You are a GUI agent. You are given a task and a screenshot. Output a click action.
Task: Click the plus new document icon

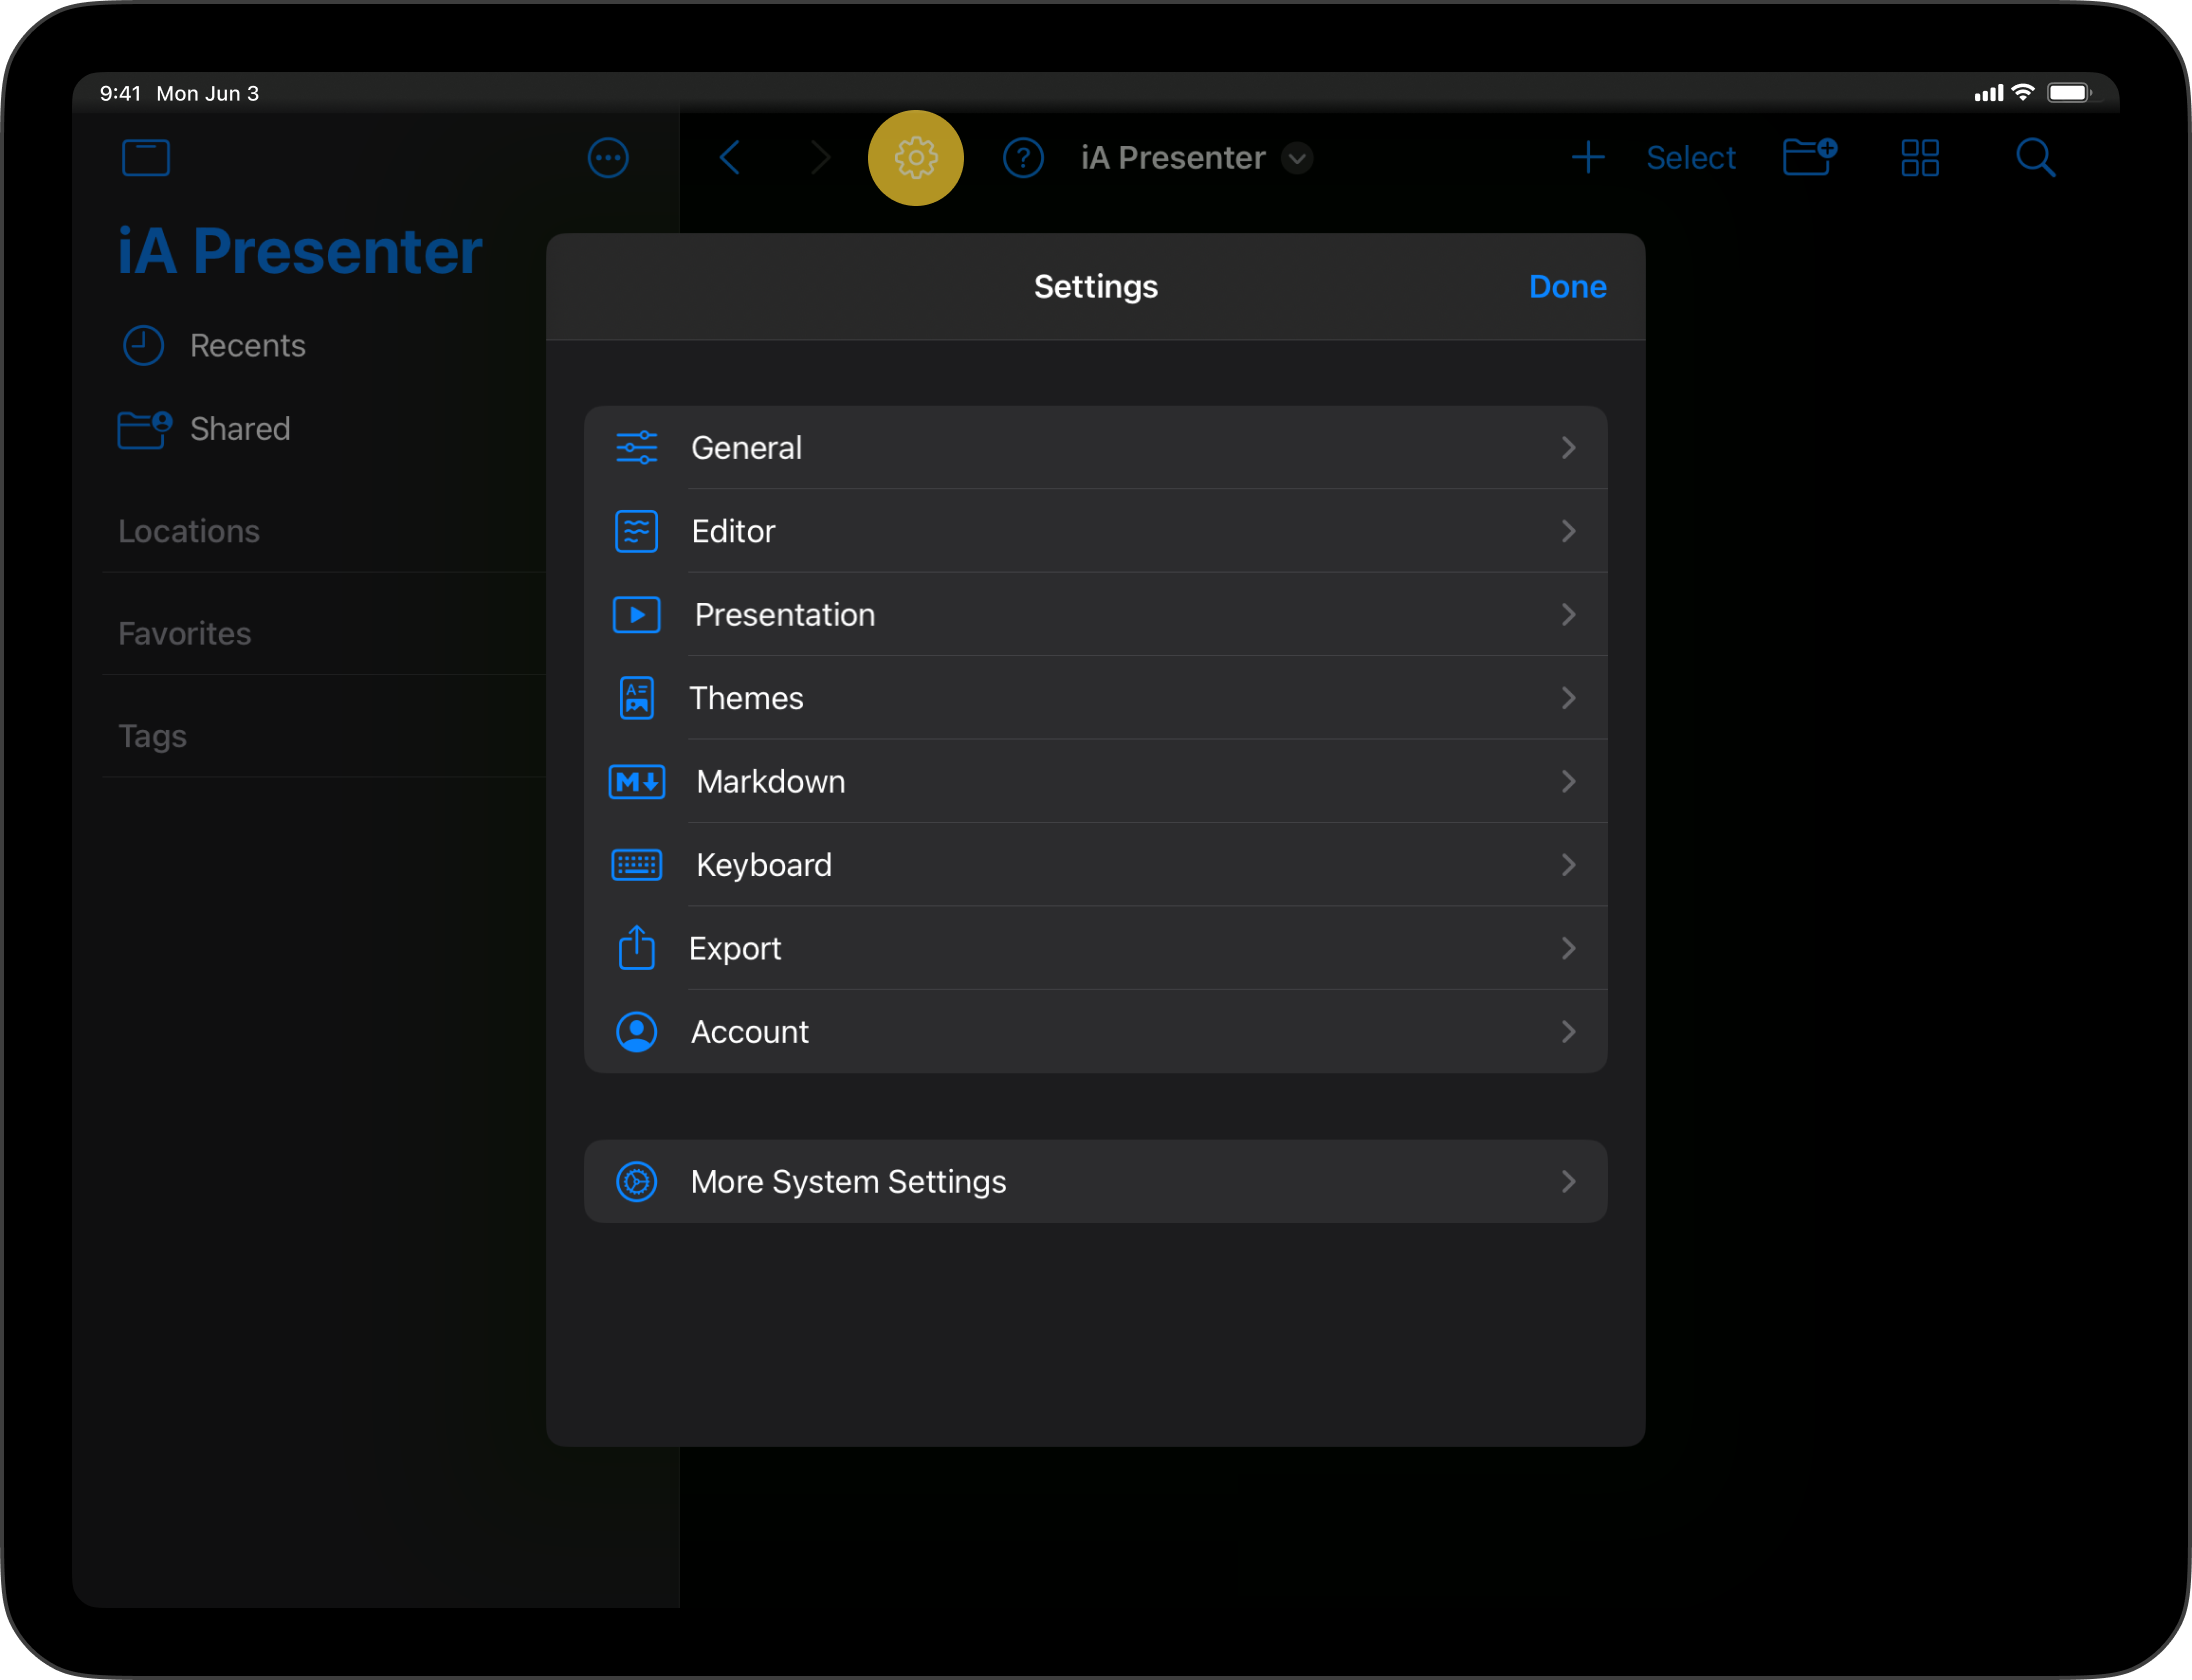point(1588,158)
